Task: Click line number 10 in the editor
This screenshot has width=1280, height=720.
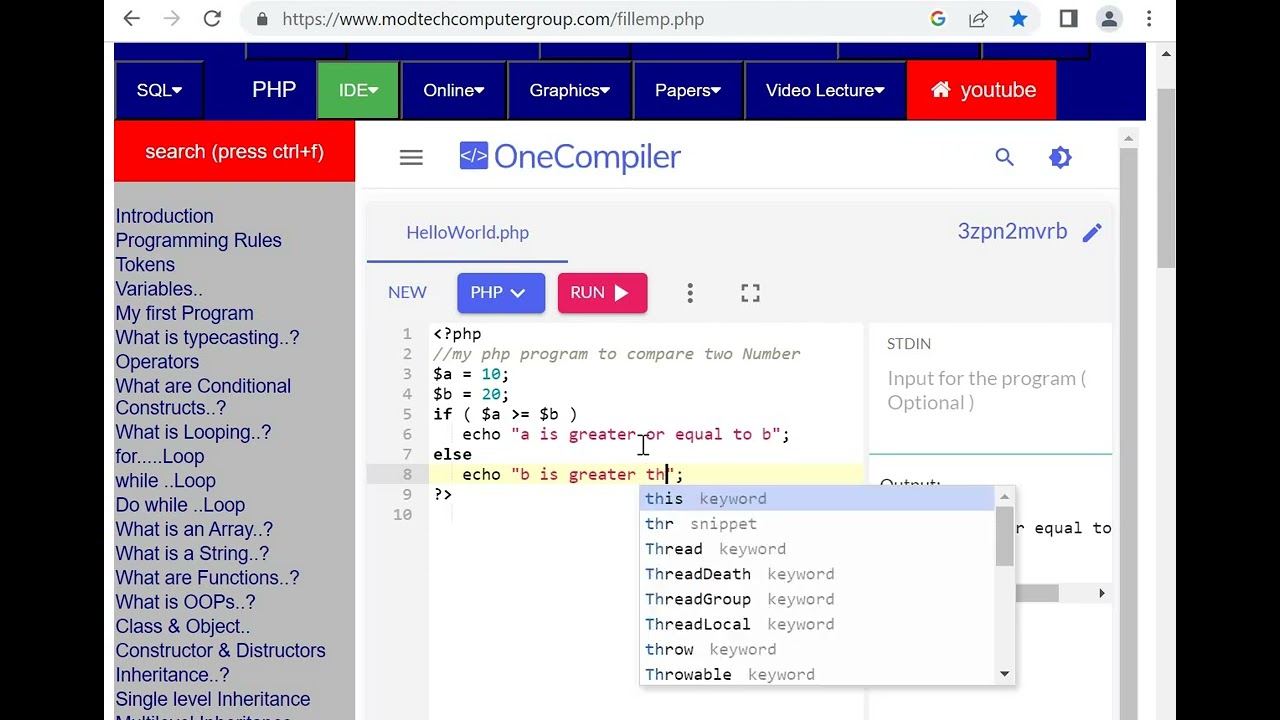Action: tap(402, 514)
